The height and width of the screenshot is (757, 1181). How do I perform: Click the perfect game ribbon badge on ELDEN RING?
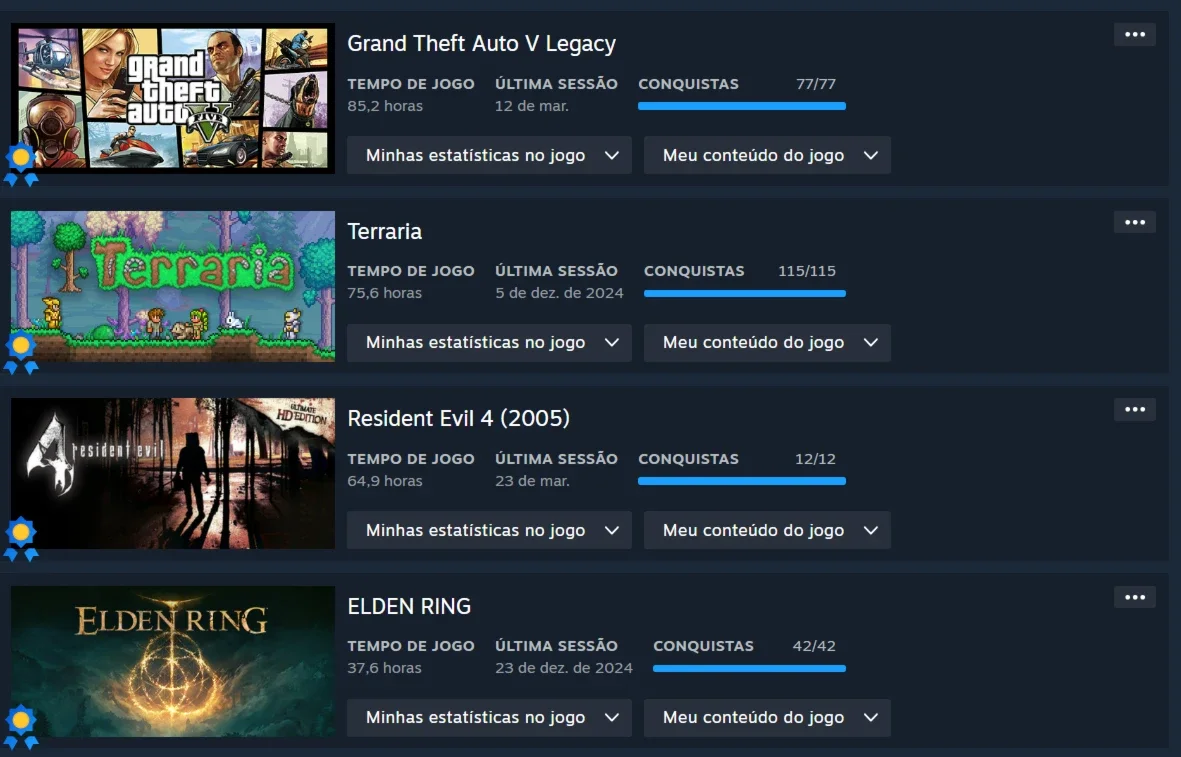(x=21, y=727)
